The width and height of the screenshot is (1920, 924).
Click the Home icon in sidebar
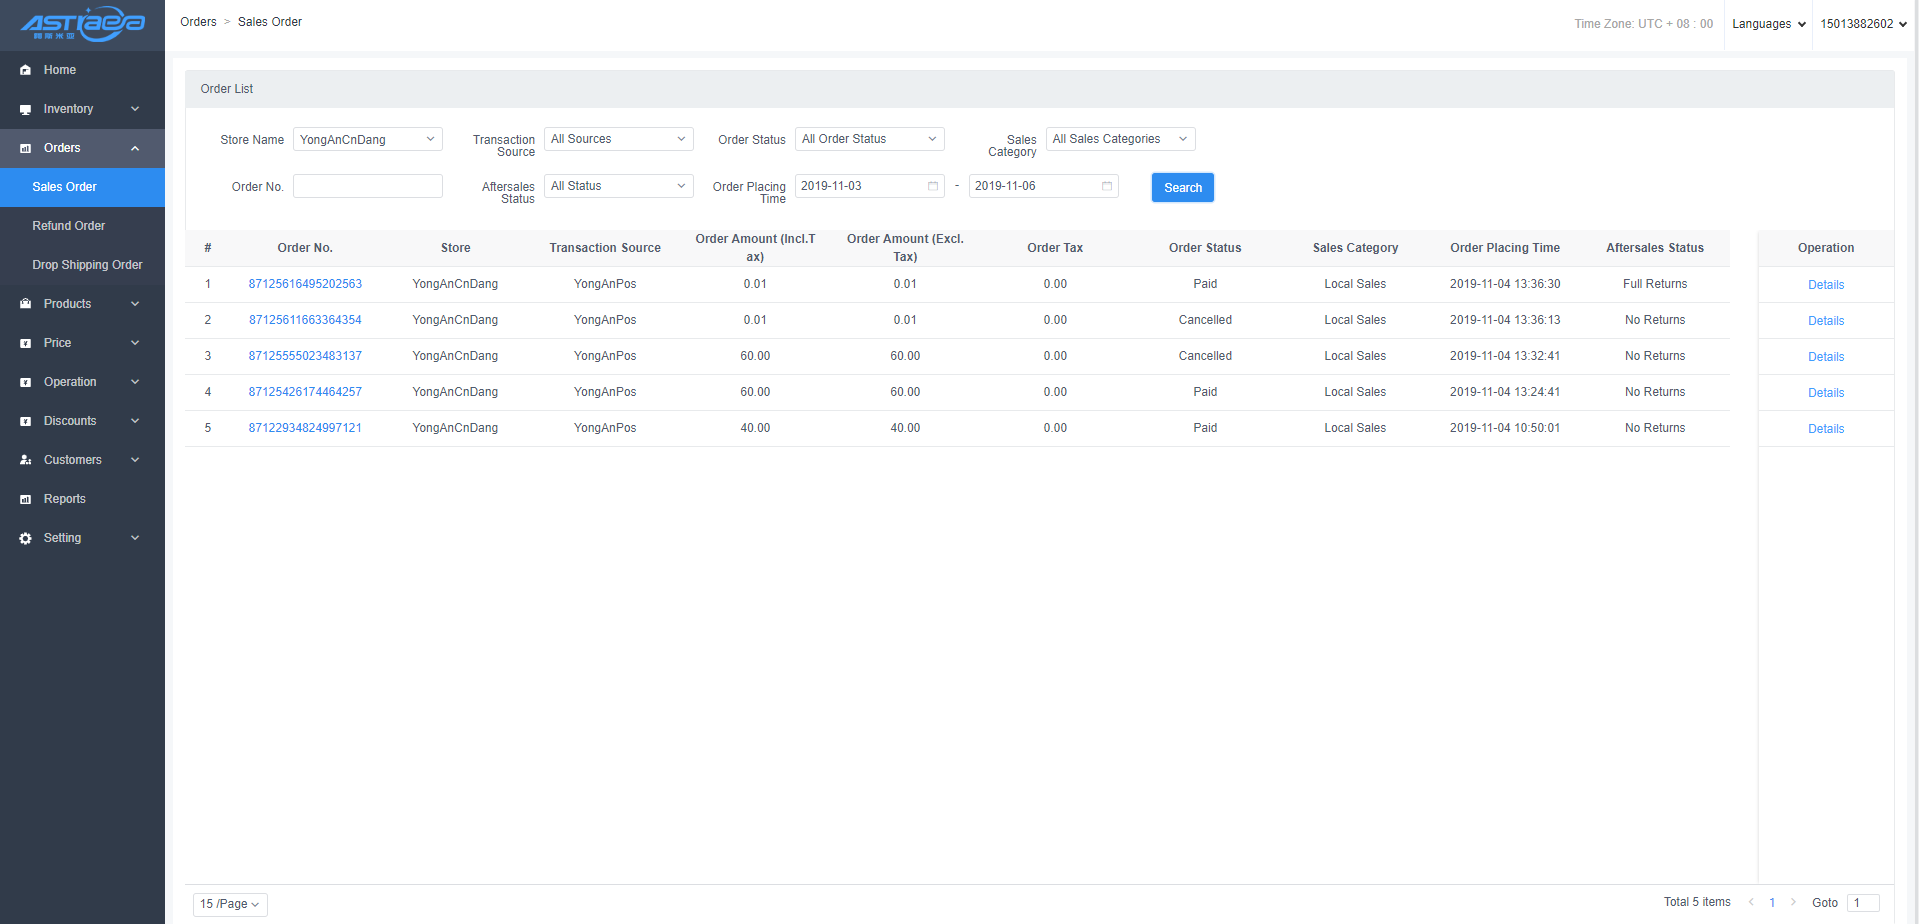pos(26,70)
